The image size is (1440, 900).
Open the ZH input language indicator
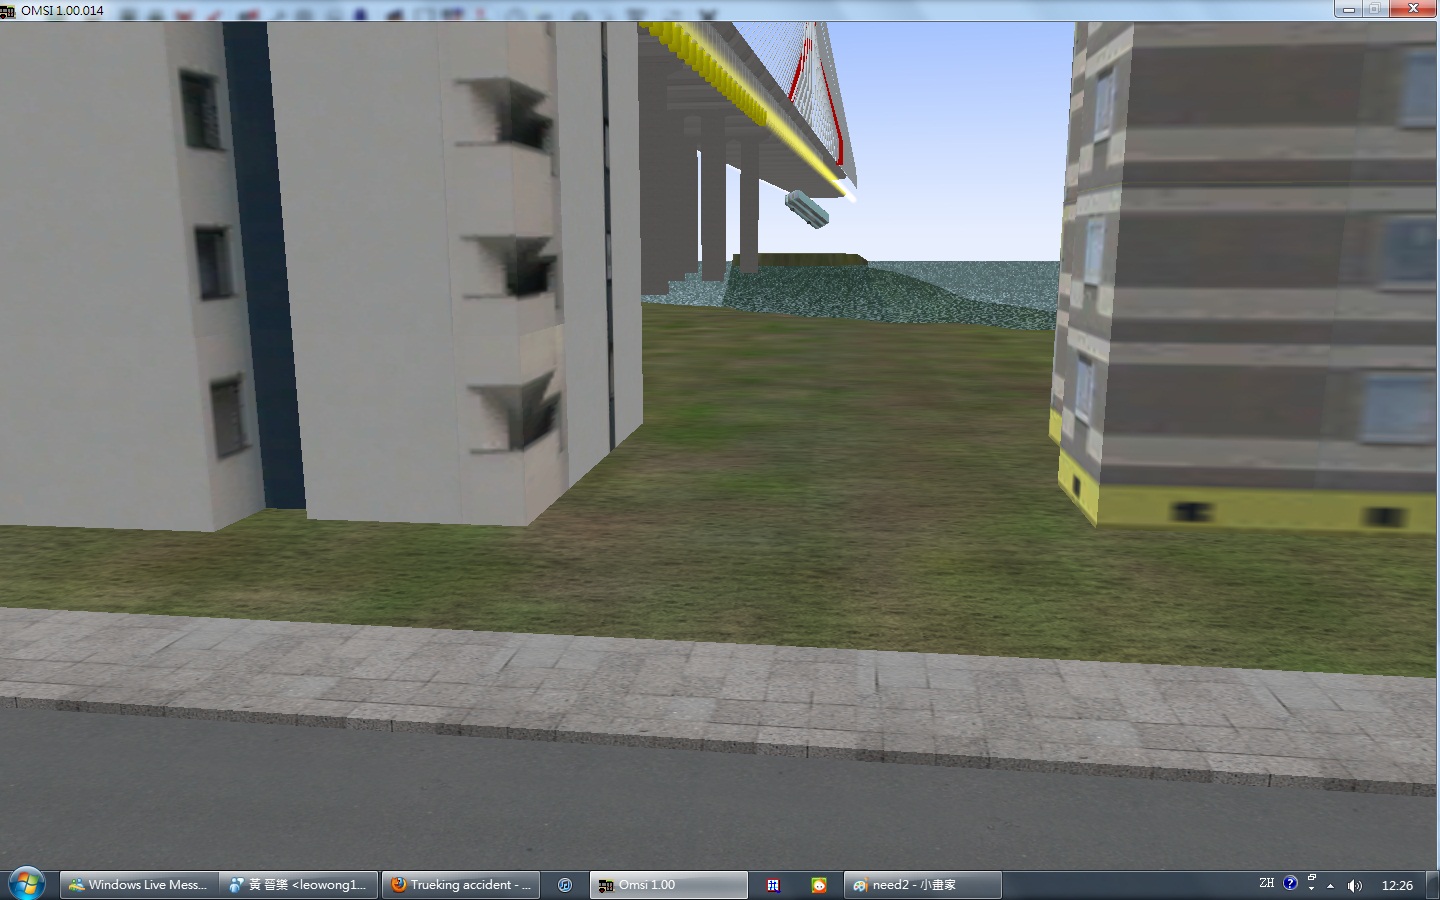tap(1266, 883)
